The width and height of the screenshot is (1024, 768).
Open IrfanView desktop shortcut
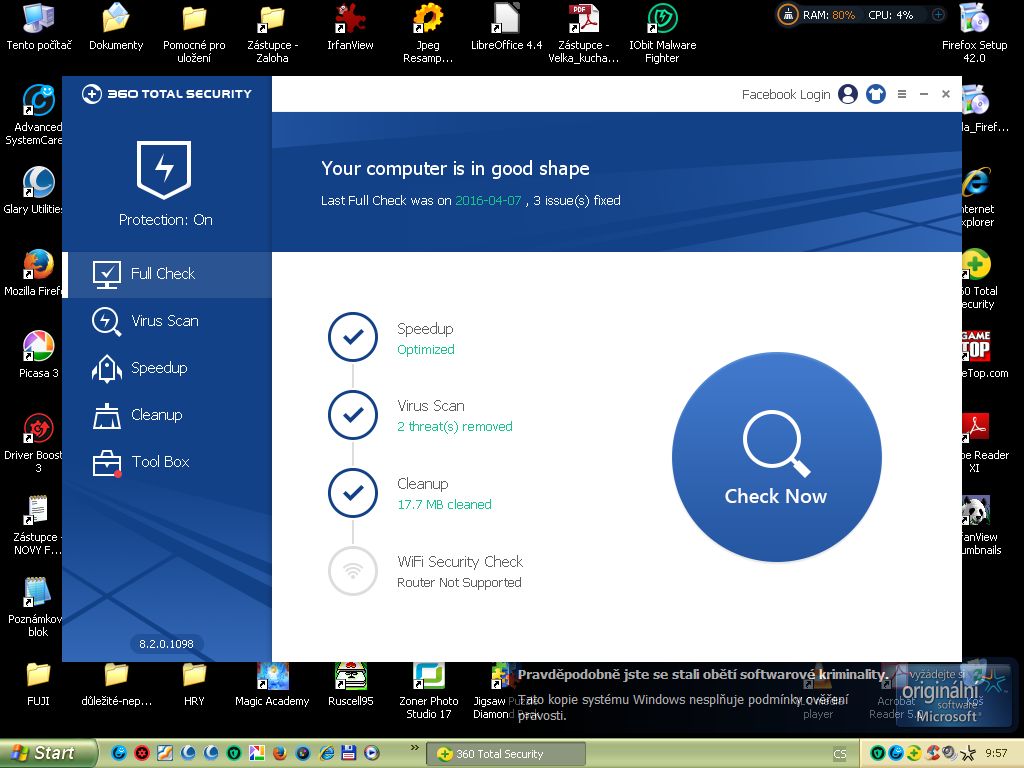pos(350,26)
